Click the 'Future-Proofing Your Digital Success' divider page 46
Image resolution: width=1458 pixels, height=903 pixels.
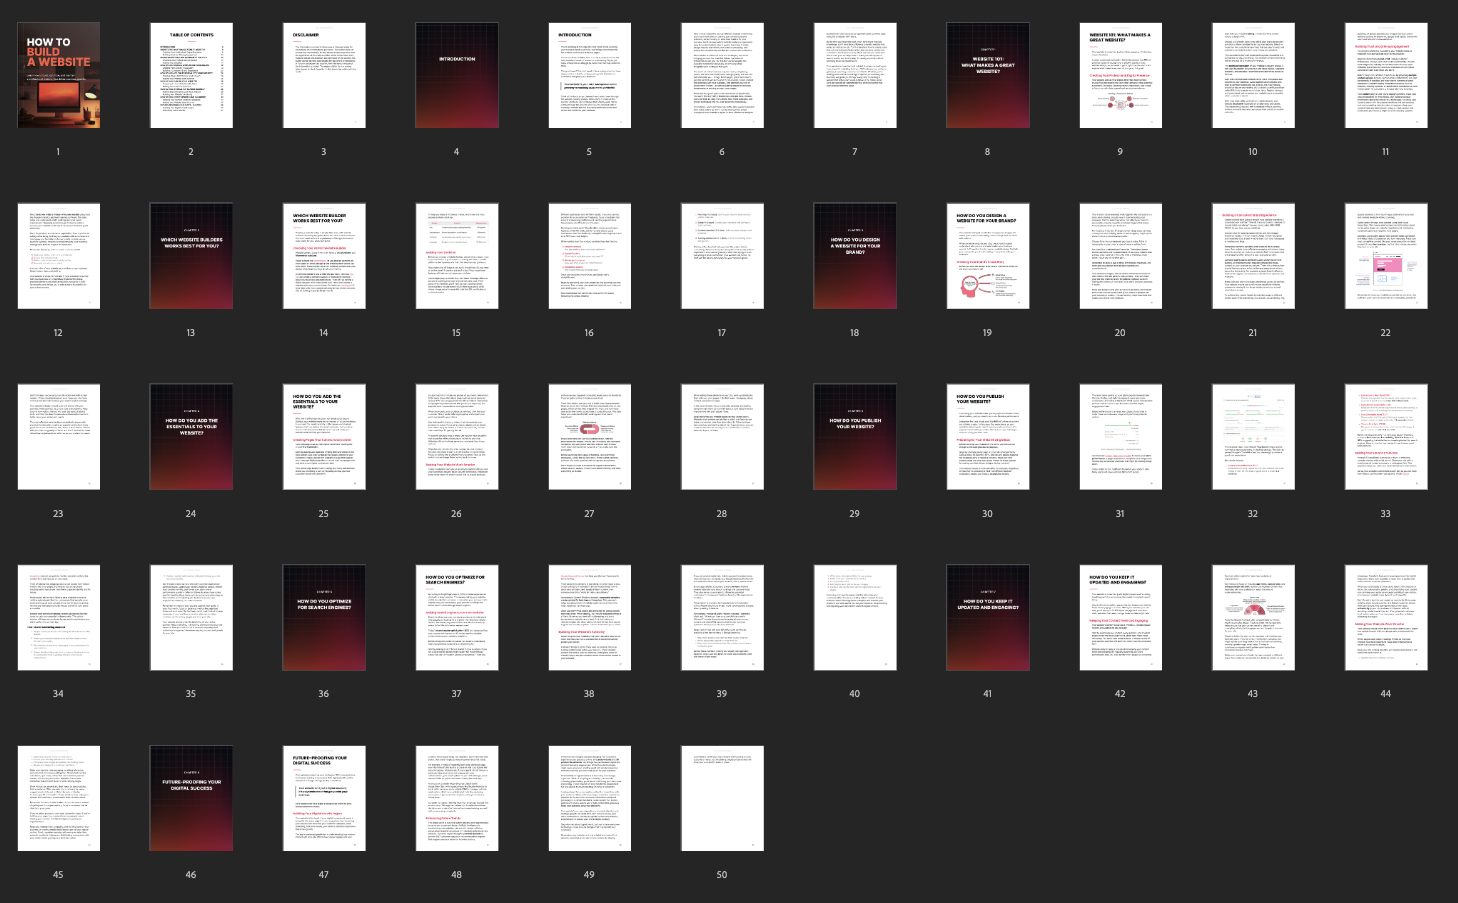tap(191, 798)
